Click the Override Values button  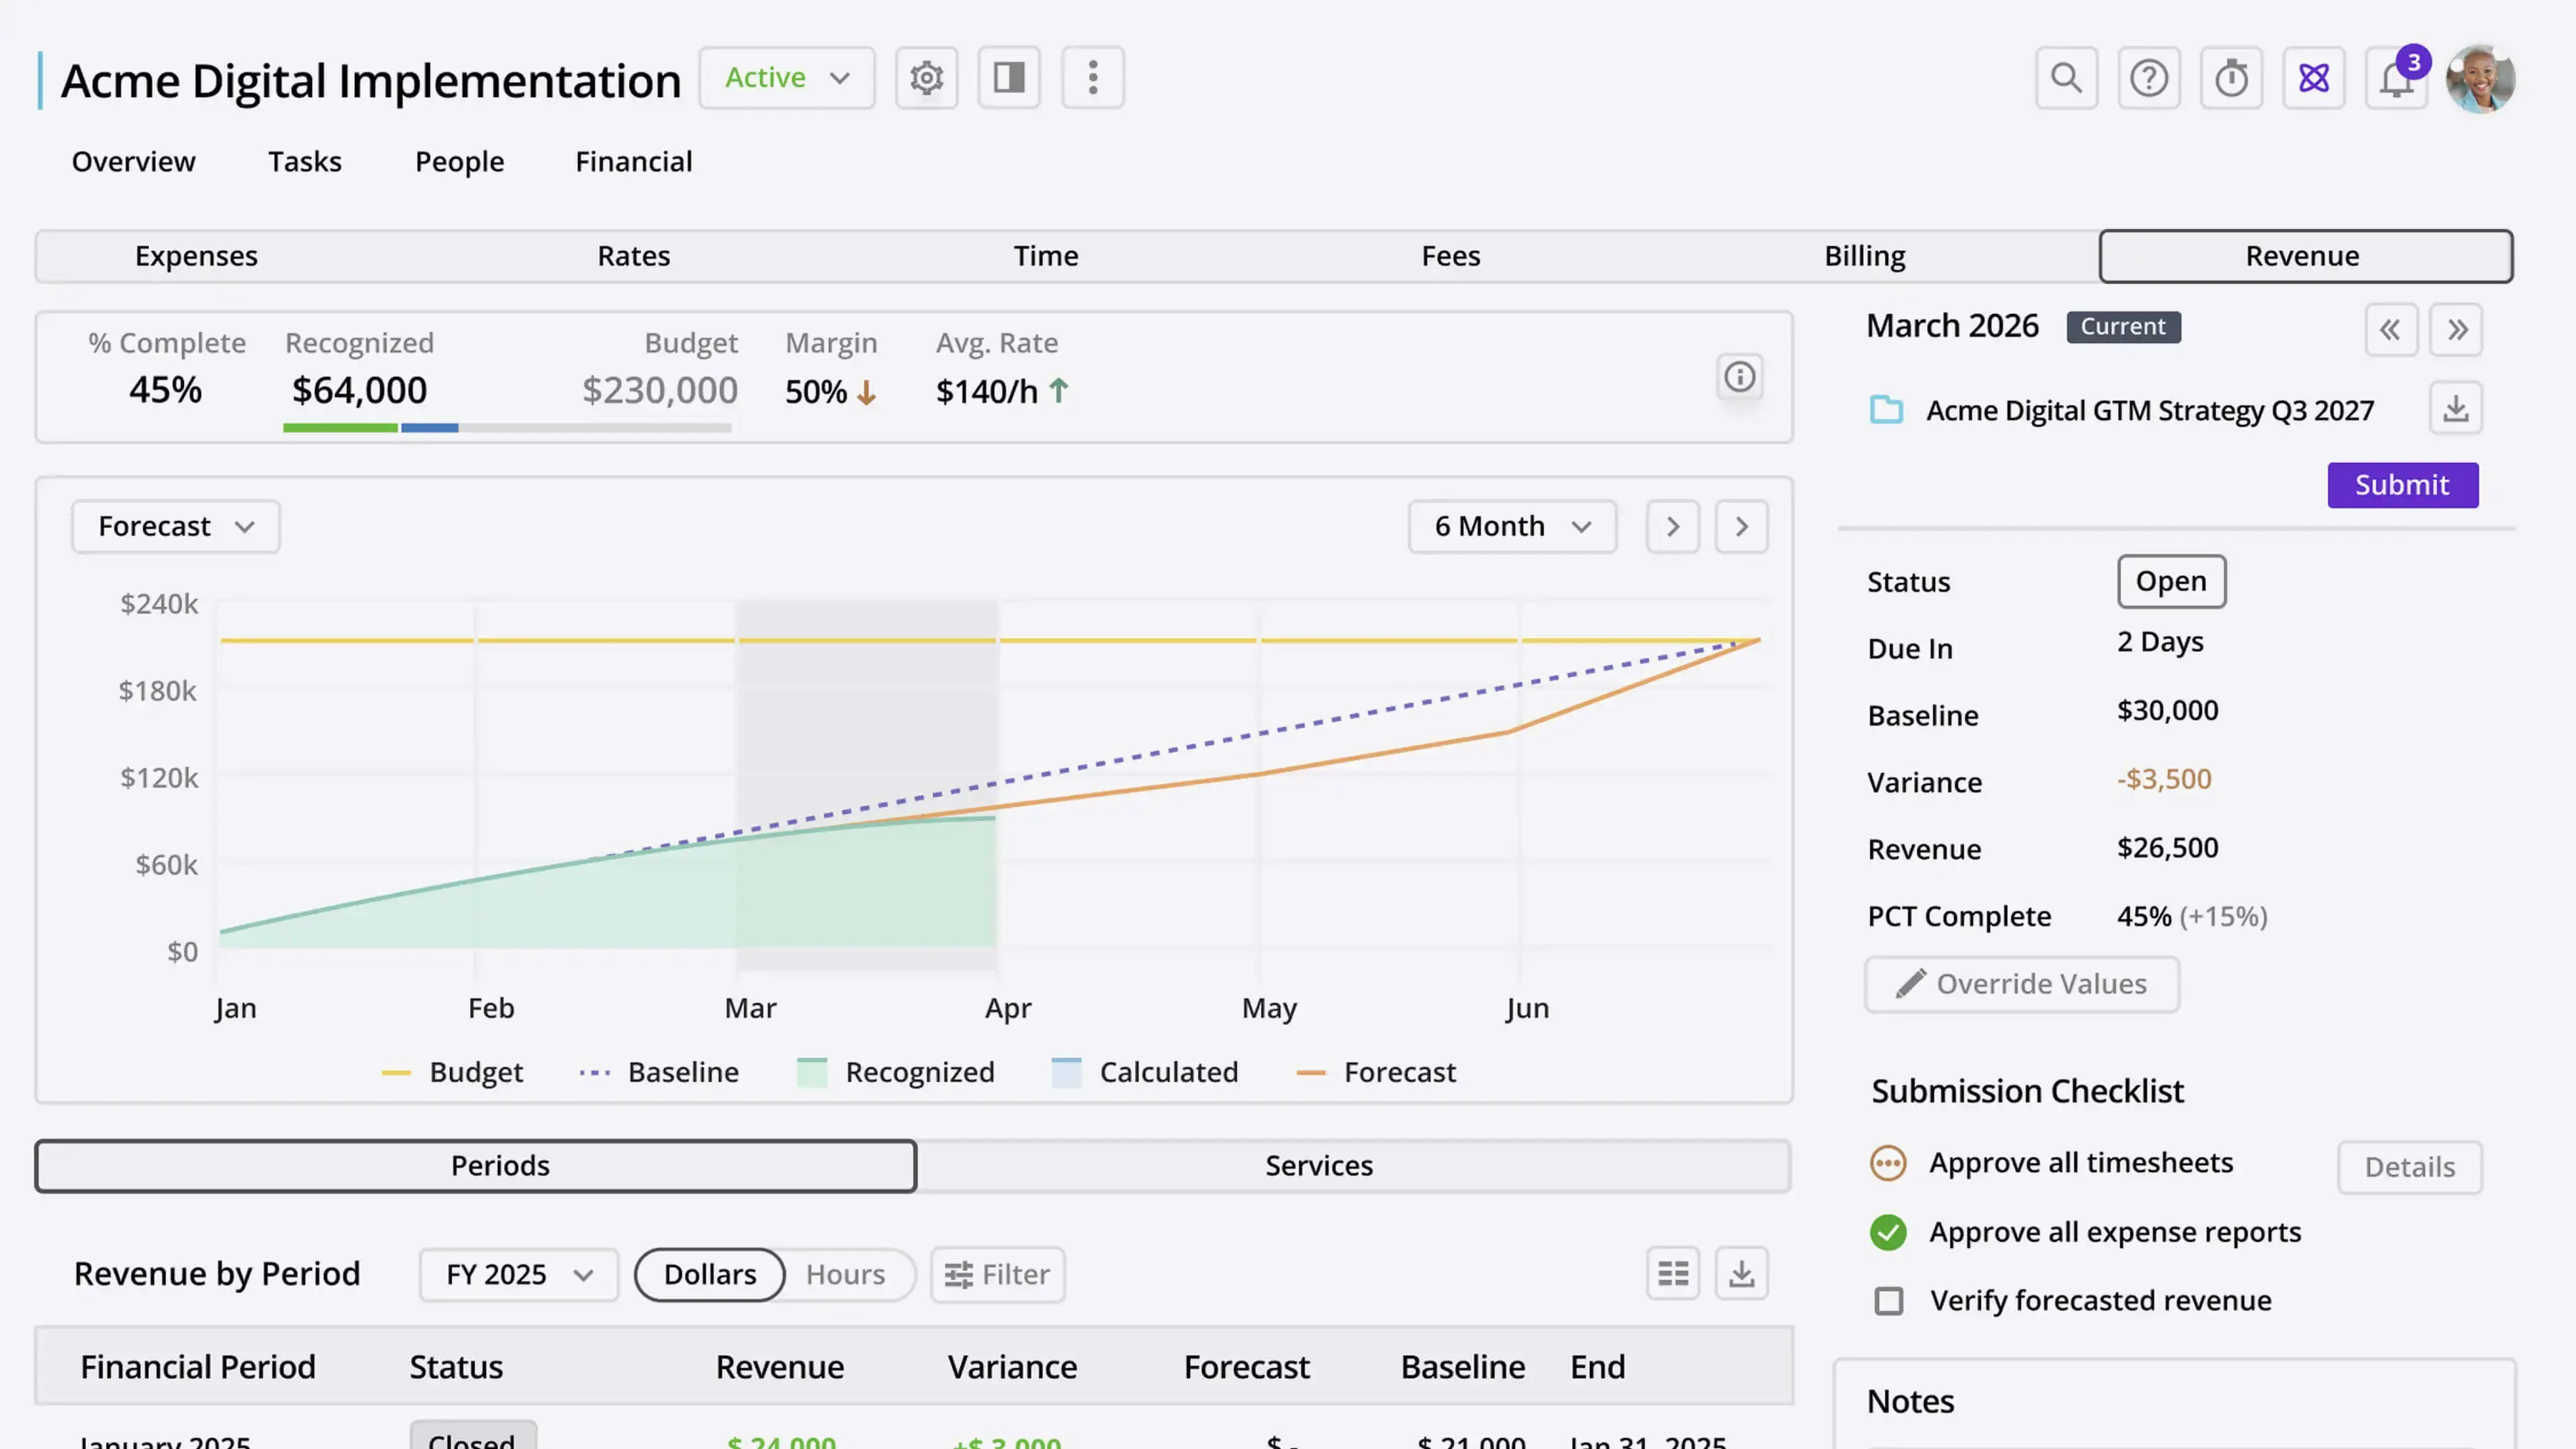pos(2021,984)
